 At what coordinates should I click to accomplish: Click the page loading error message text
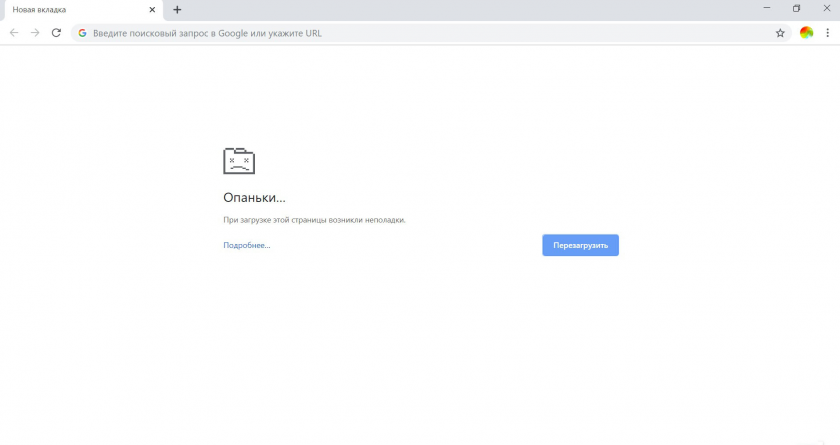(x=314, y=220)
